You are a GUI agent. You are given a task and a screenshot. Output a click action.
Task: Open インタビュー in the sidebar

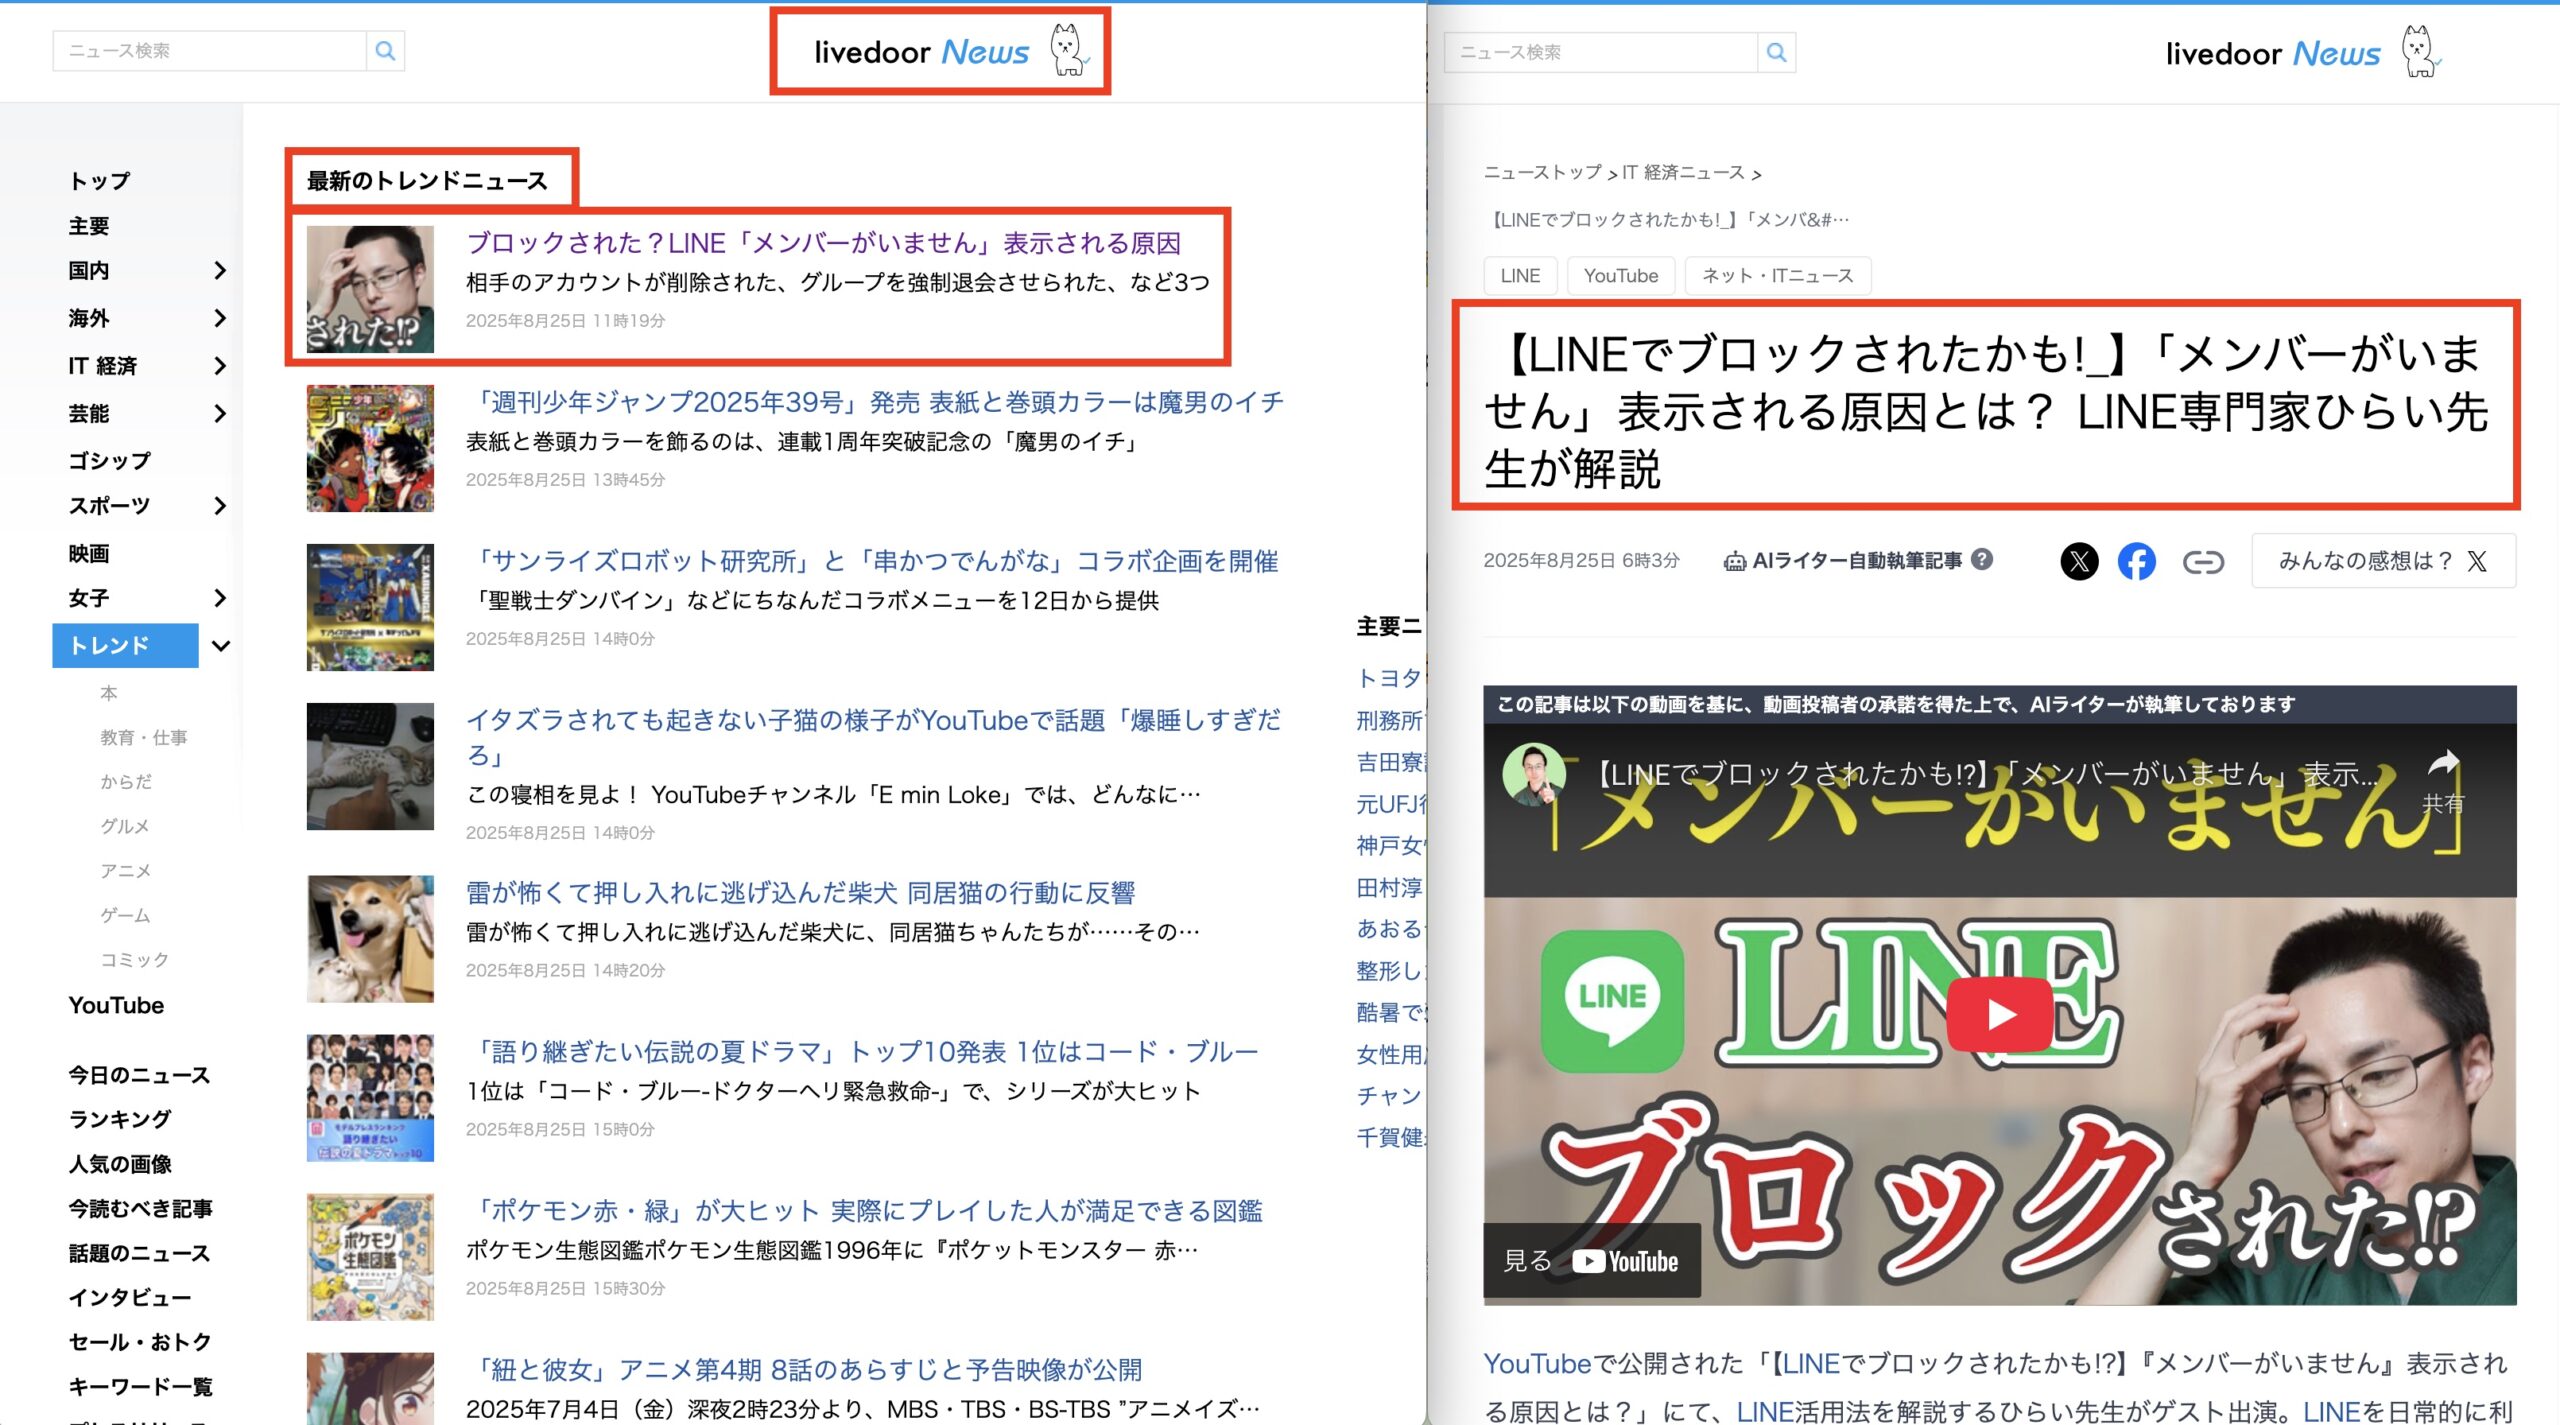click(x=130, y=1297)
